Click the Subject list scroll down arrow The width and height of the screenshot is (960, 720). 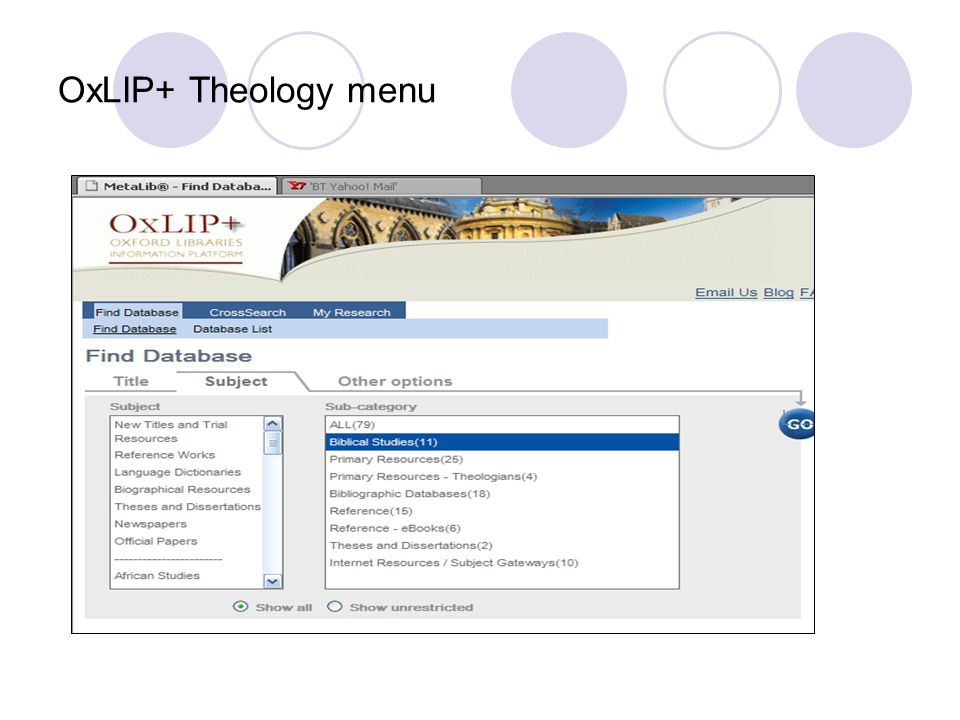273,581
